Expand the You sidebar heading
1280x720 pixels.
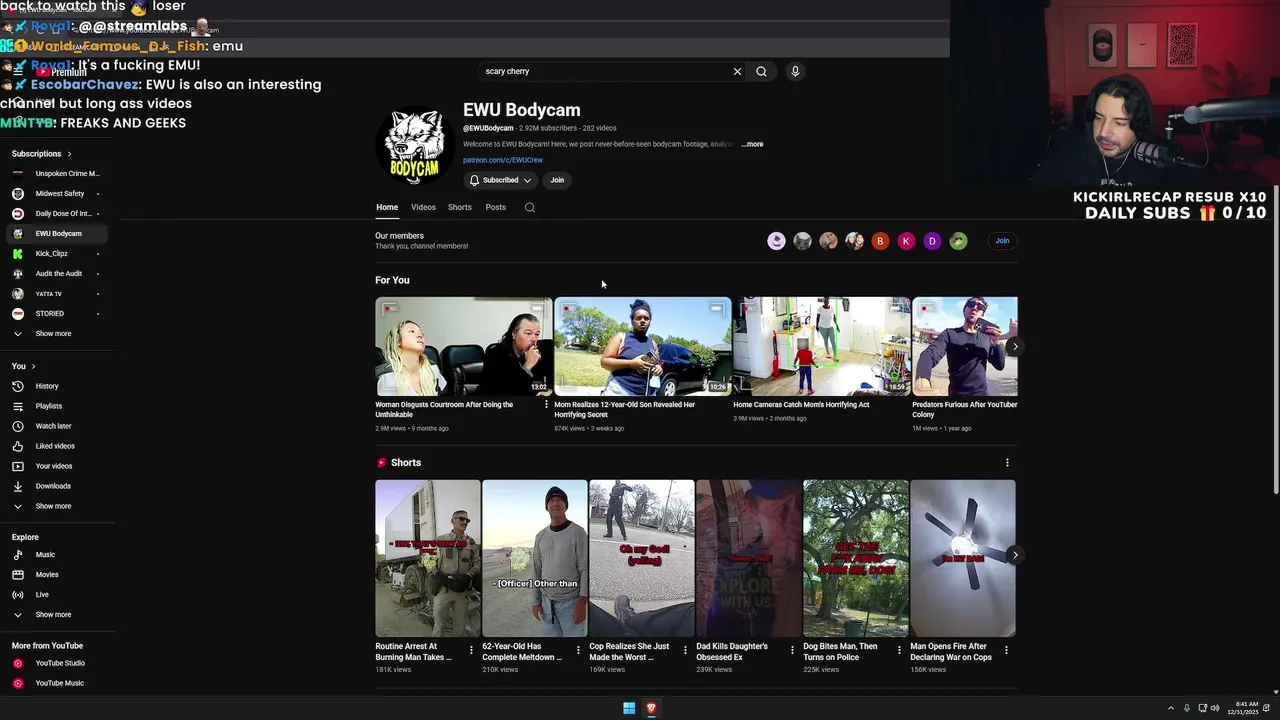[24, 367]
